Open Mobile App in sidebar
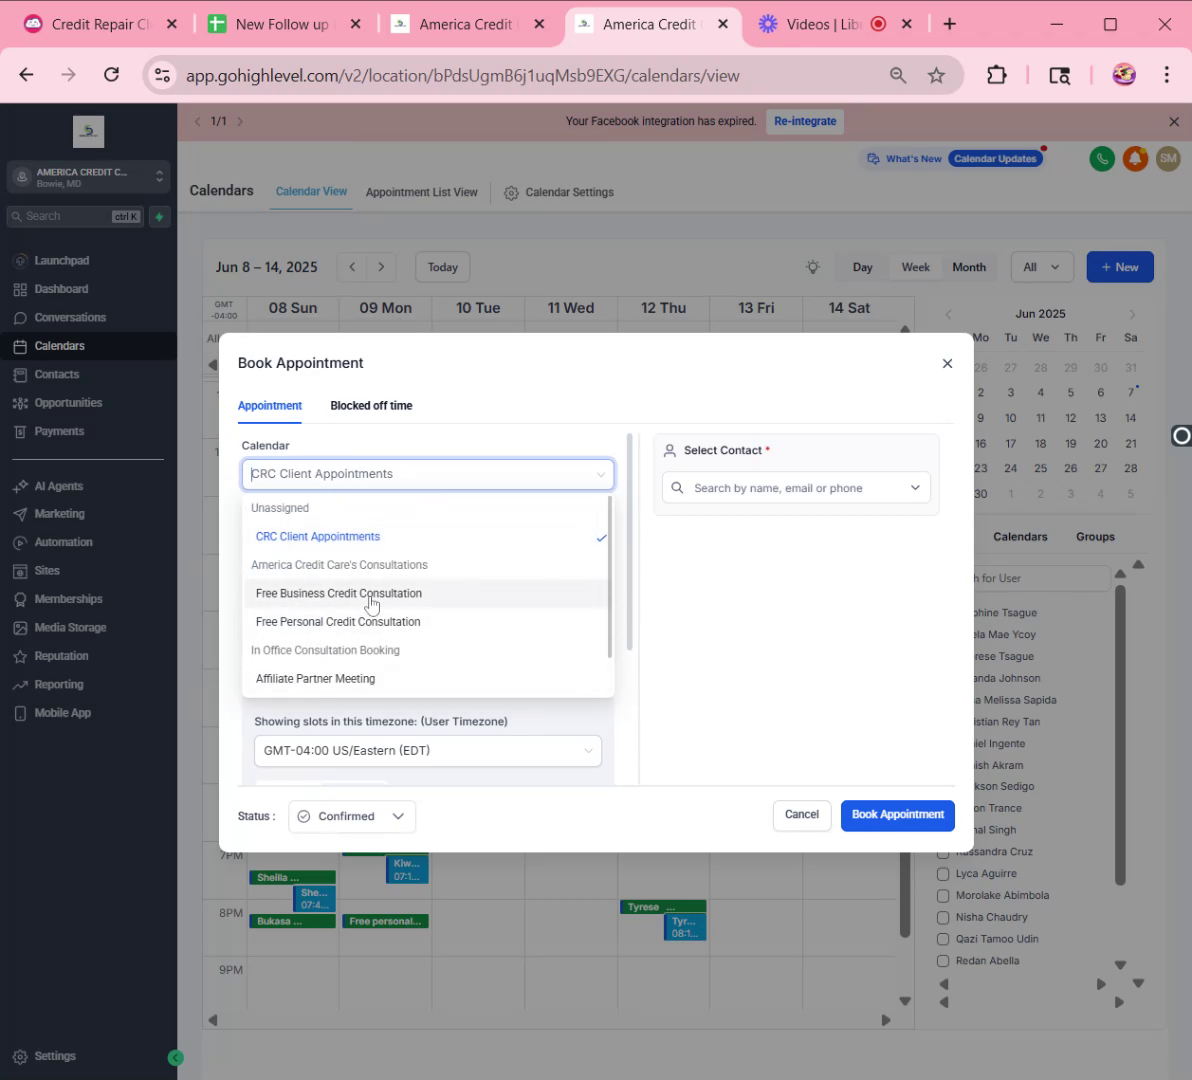The image size is (1192, 1080). pyautogui.click(x=62, y=713)
